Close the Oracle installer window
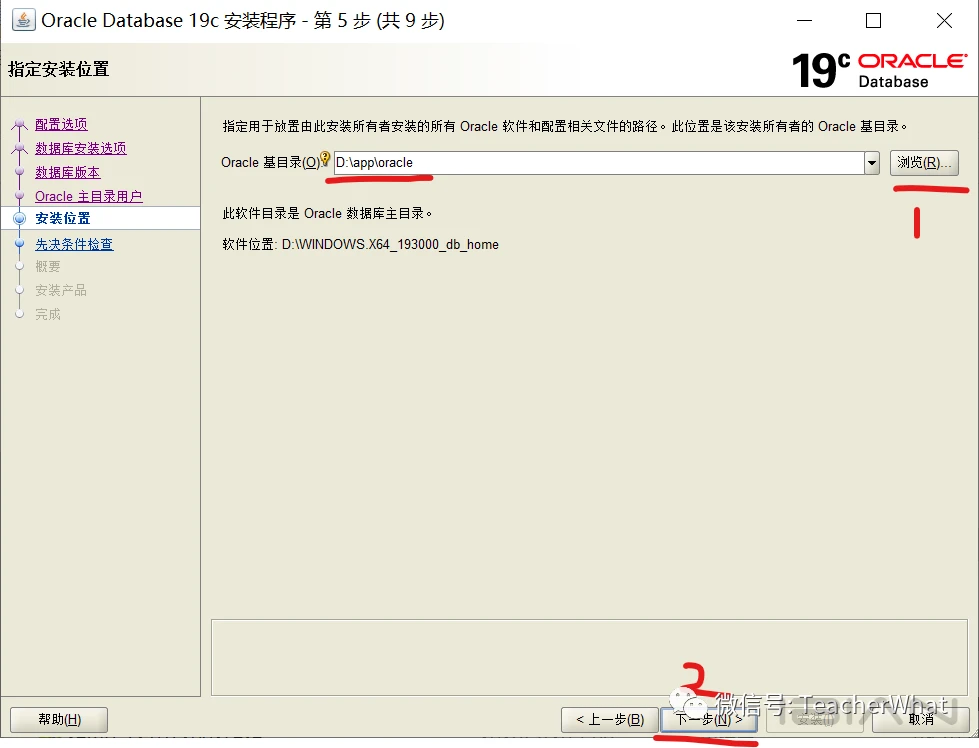This screenshot has height=748, width=979. [x=944, y=21]
